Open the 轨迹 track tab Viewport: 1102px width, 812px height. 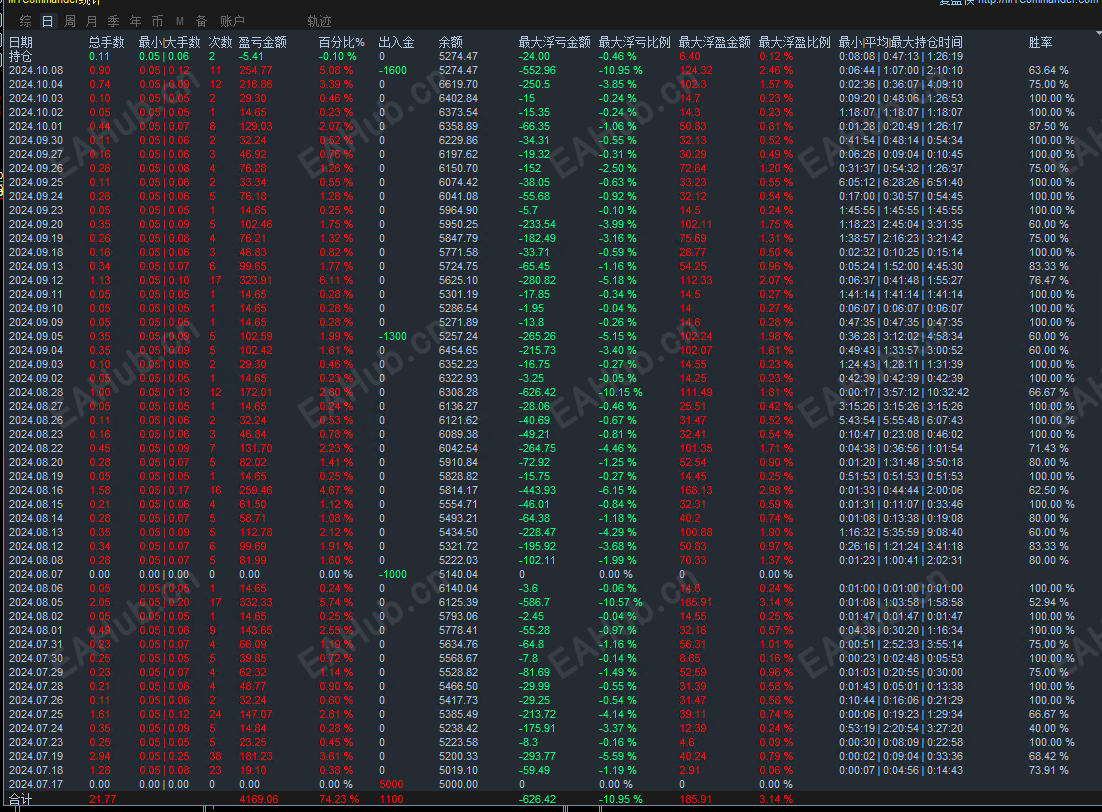[319, 21]
